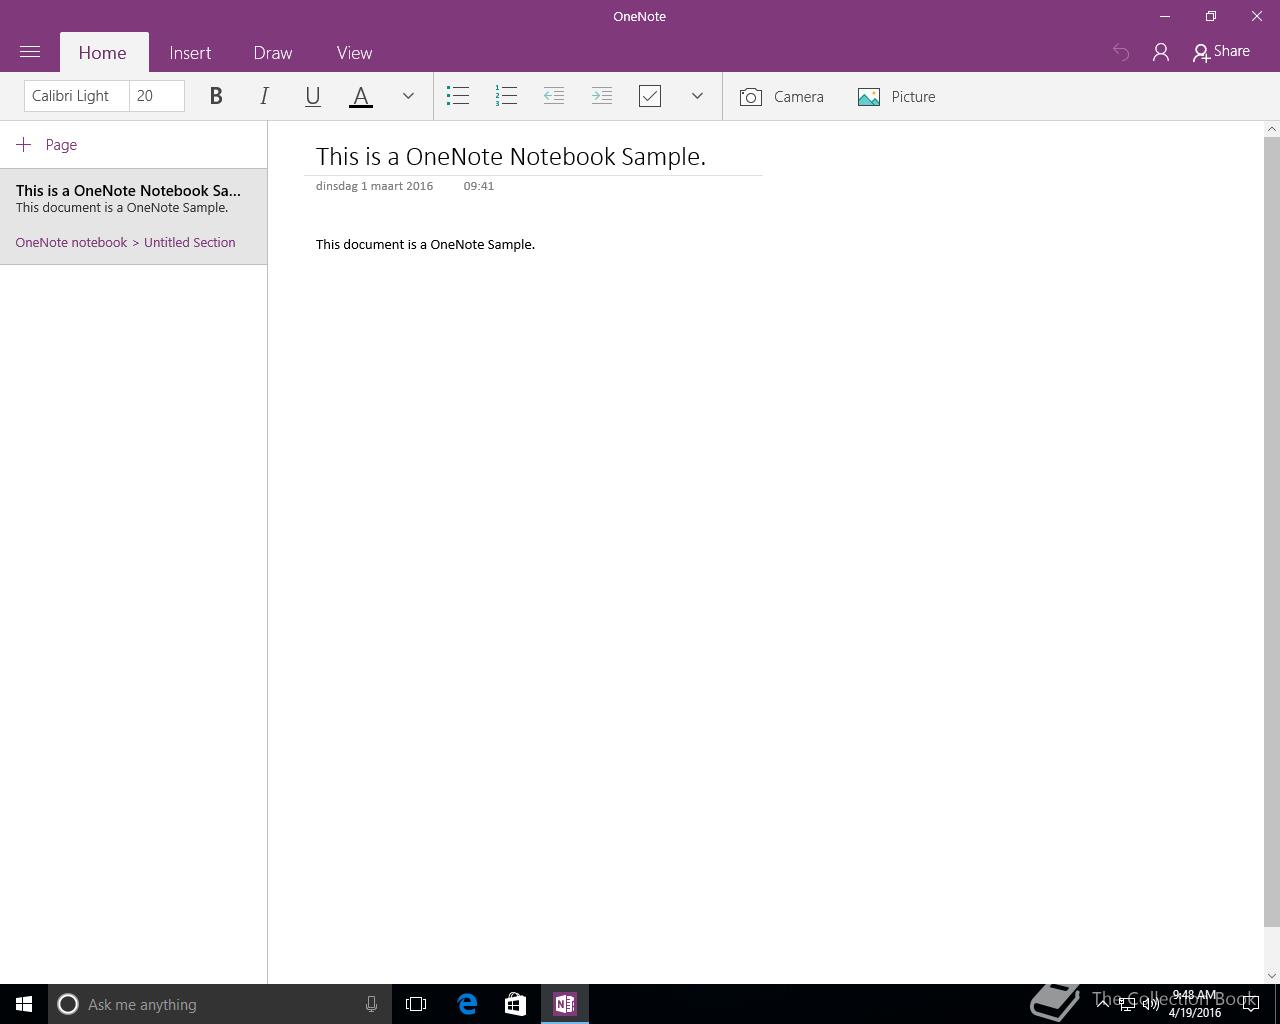Expand the paragraph options chevron
Viewport: 1280px width, 1024px height.
tap(697, 96)
